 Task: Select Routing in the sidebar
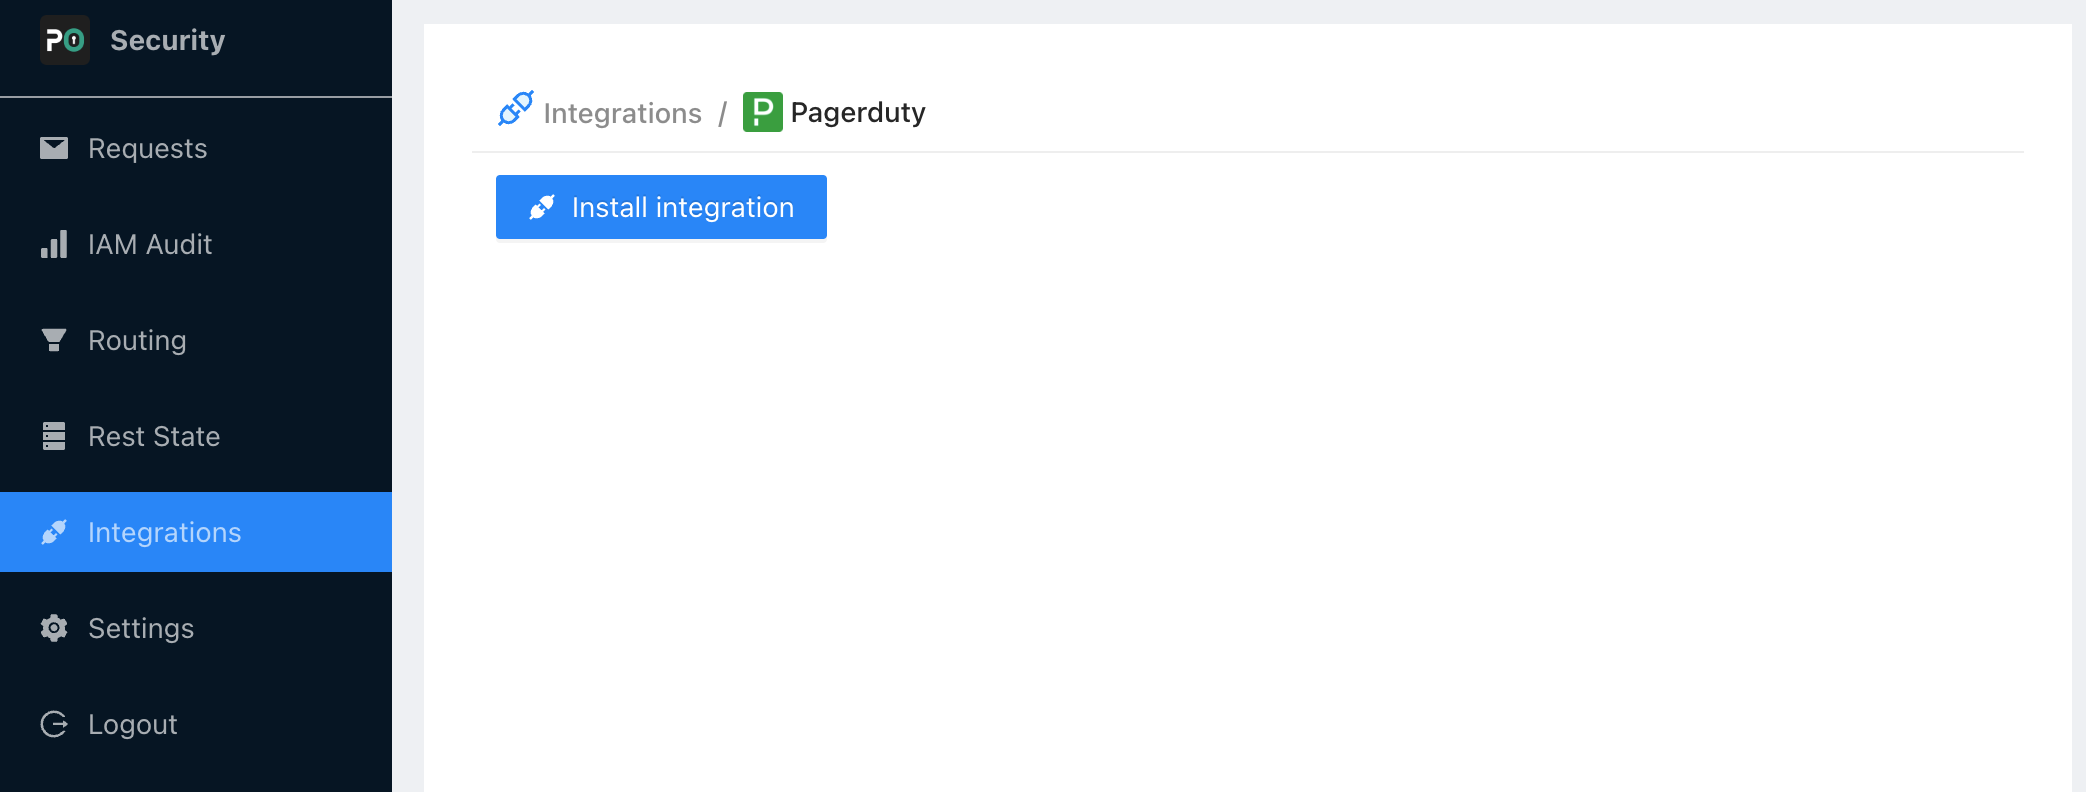pyautogui.click(x=137, y=340)
